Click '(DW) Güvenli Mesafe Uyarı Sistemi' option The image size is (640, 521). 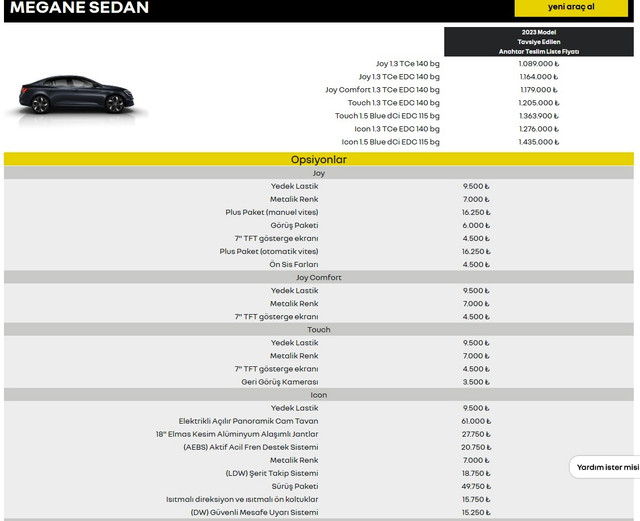point(254,512)
